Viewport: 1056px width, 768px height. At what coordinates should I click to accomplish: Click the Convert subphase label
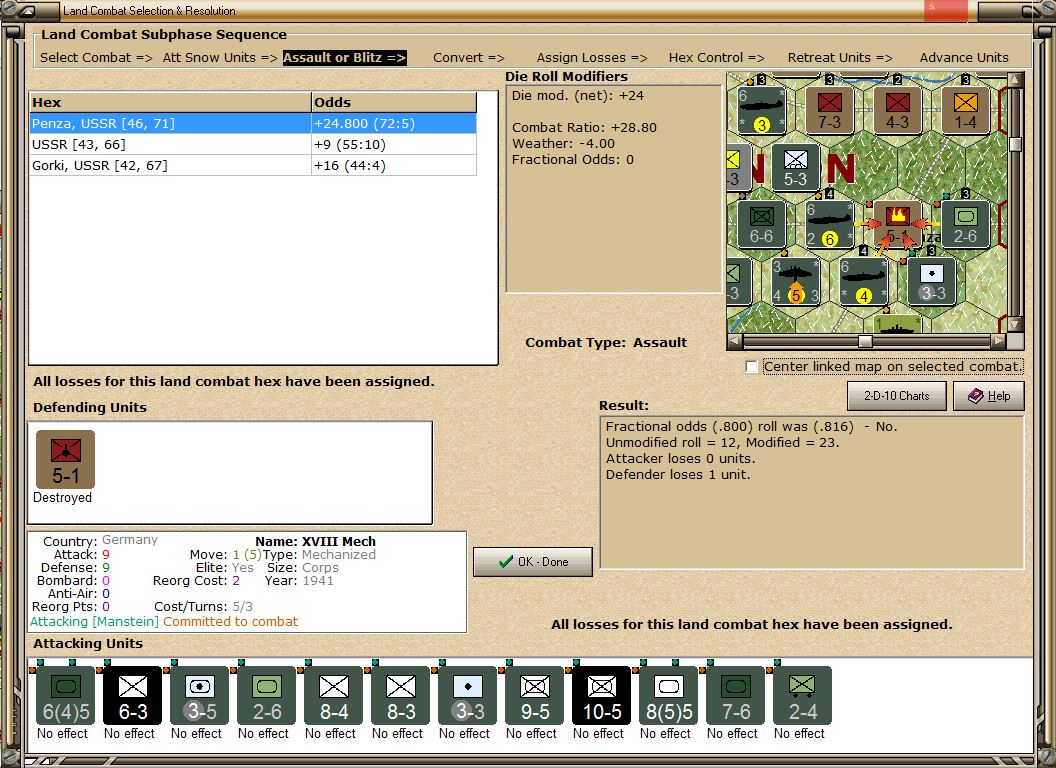click(469, 58)
